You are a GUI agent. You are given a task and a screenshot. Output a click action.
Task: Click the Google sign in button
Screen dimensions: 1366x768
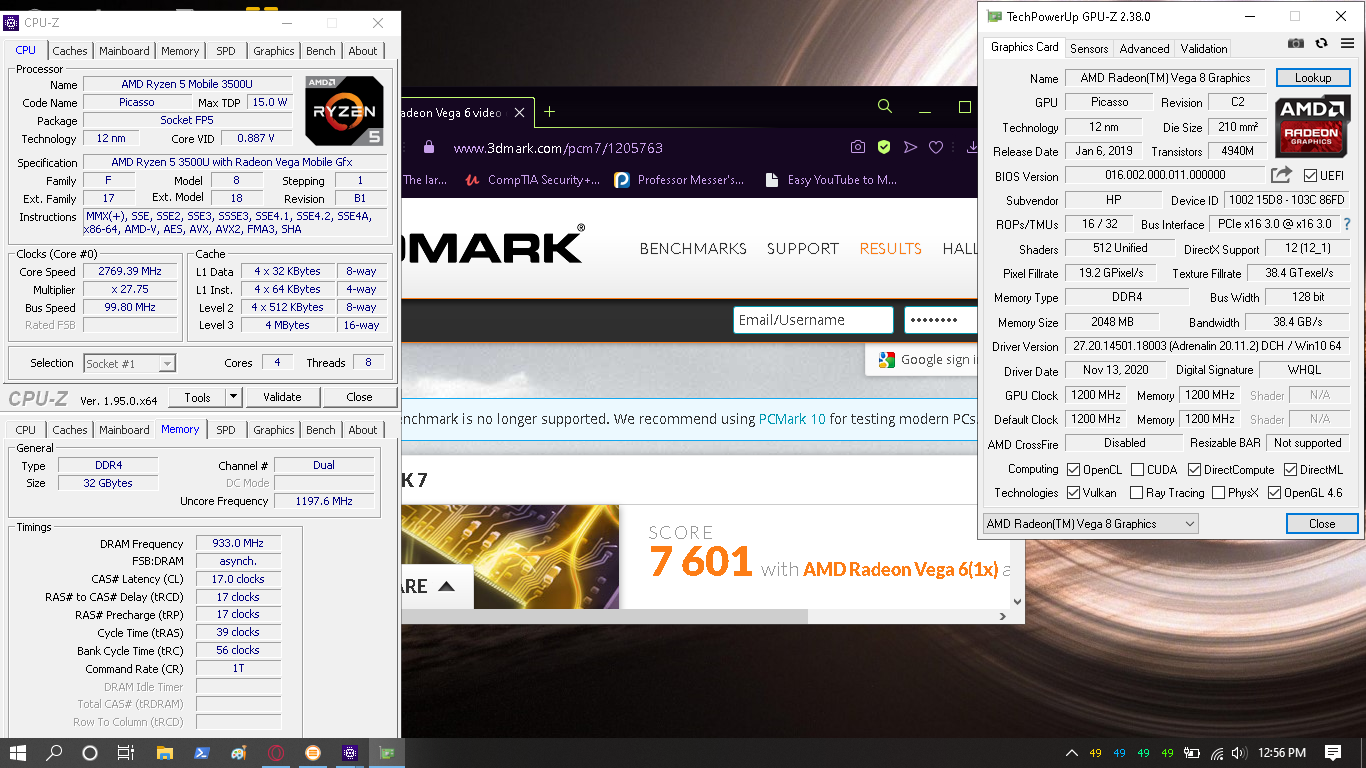click(x=921, y=360)
